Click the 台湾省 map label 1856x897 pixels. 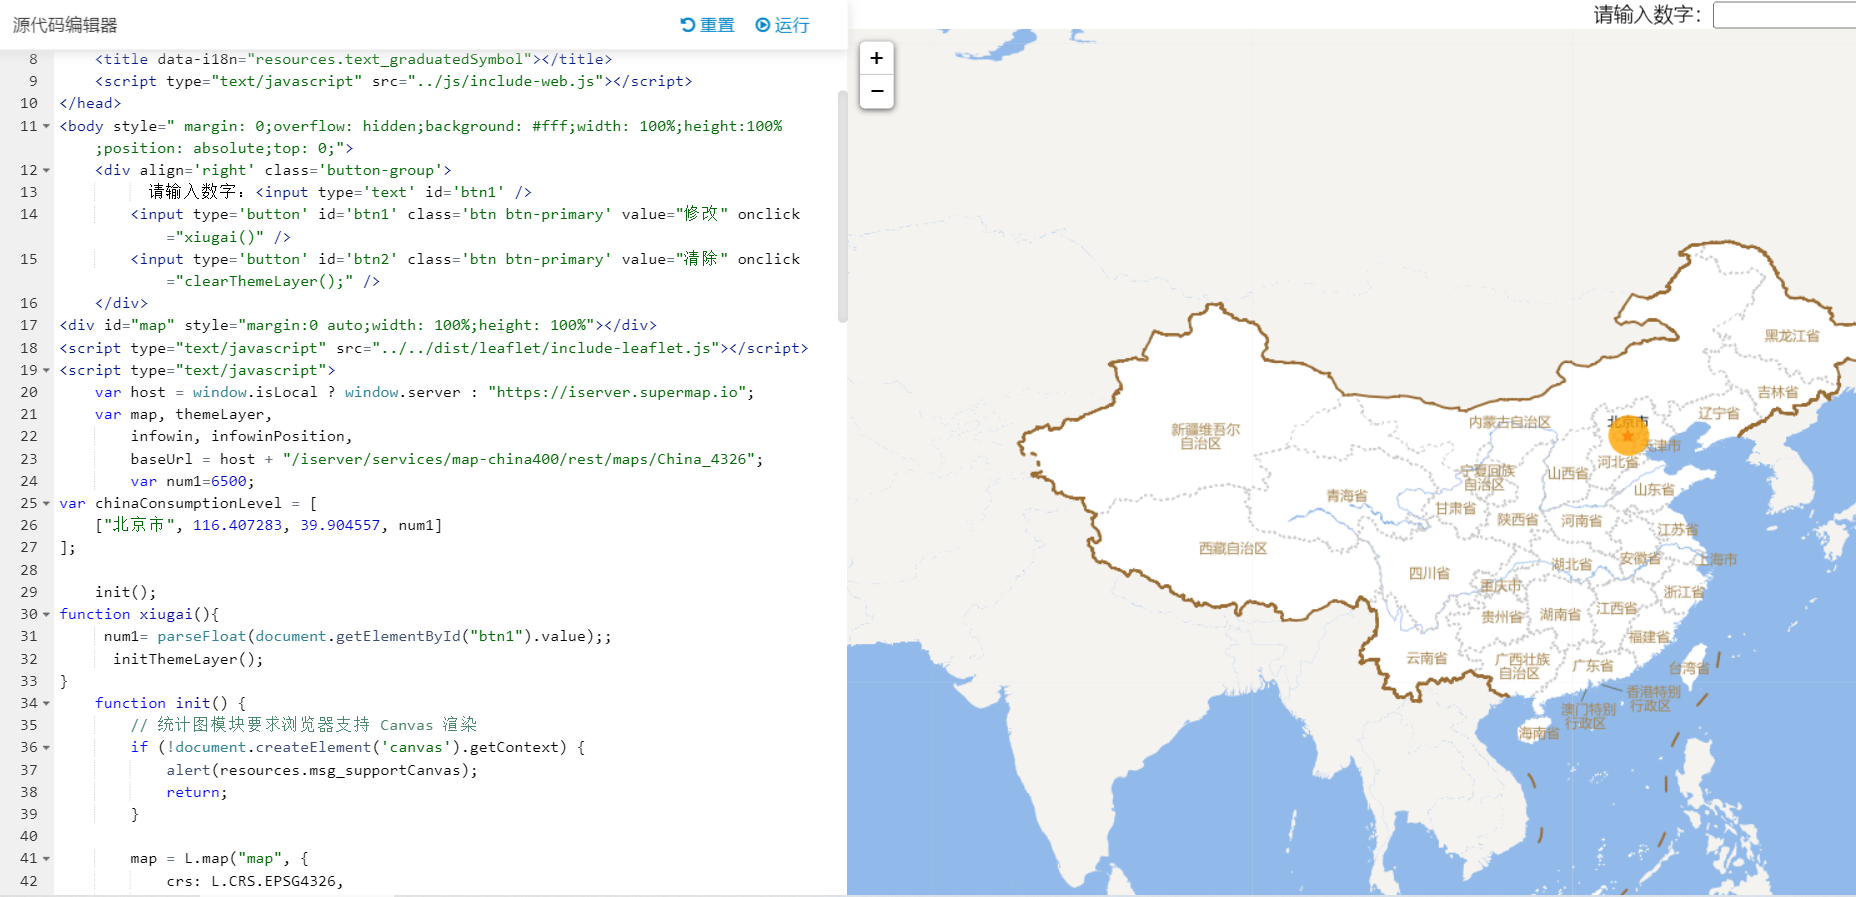tap(1689, 668)
